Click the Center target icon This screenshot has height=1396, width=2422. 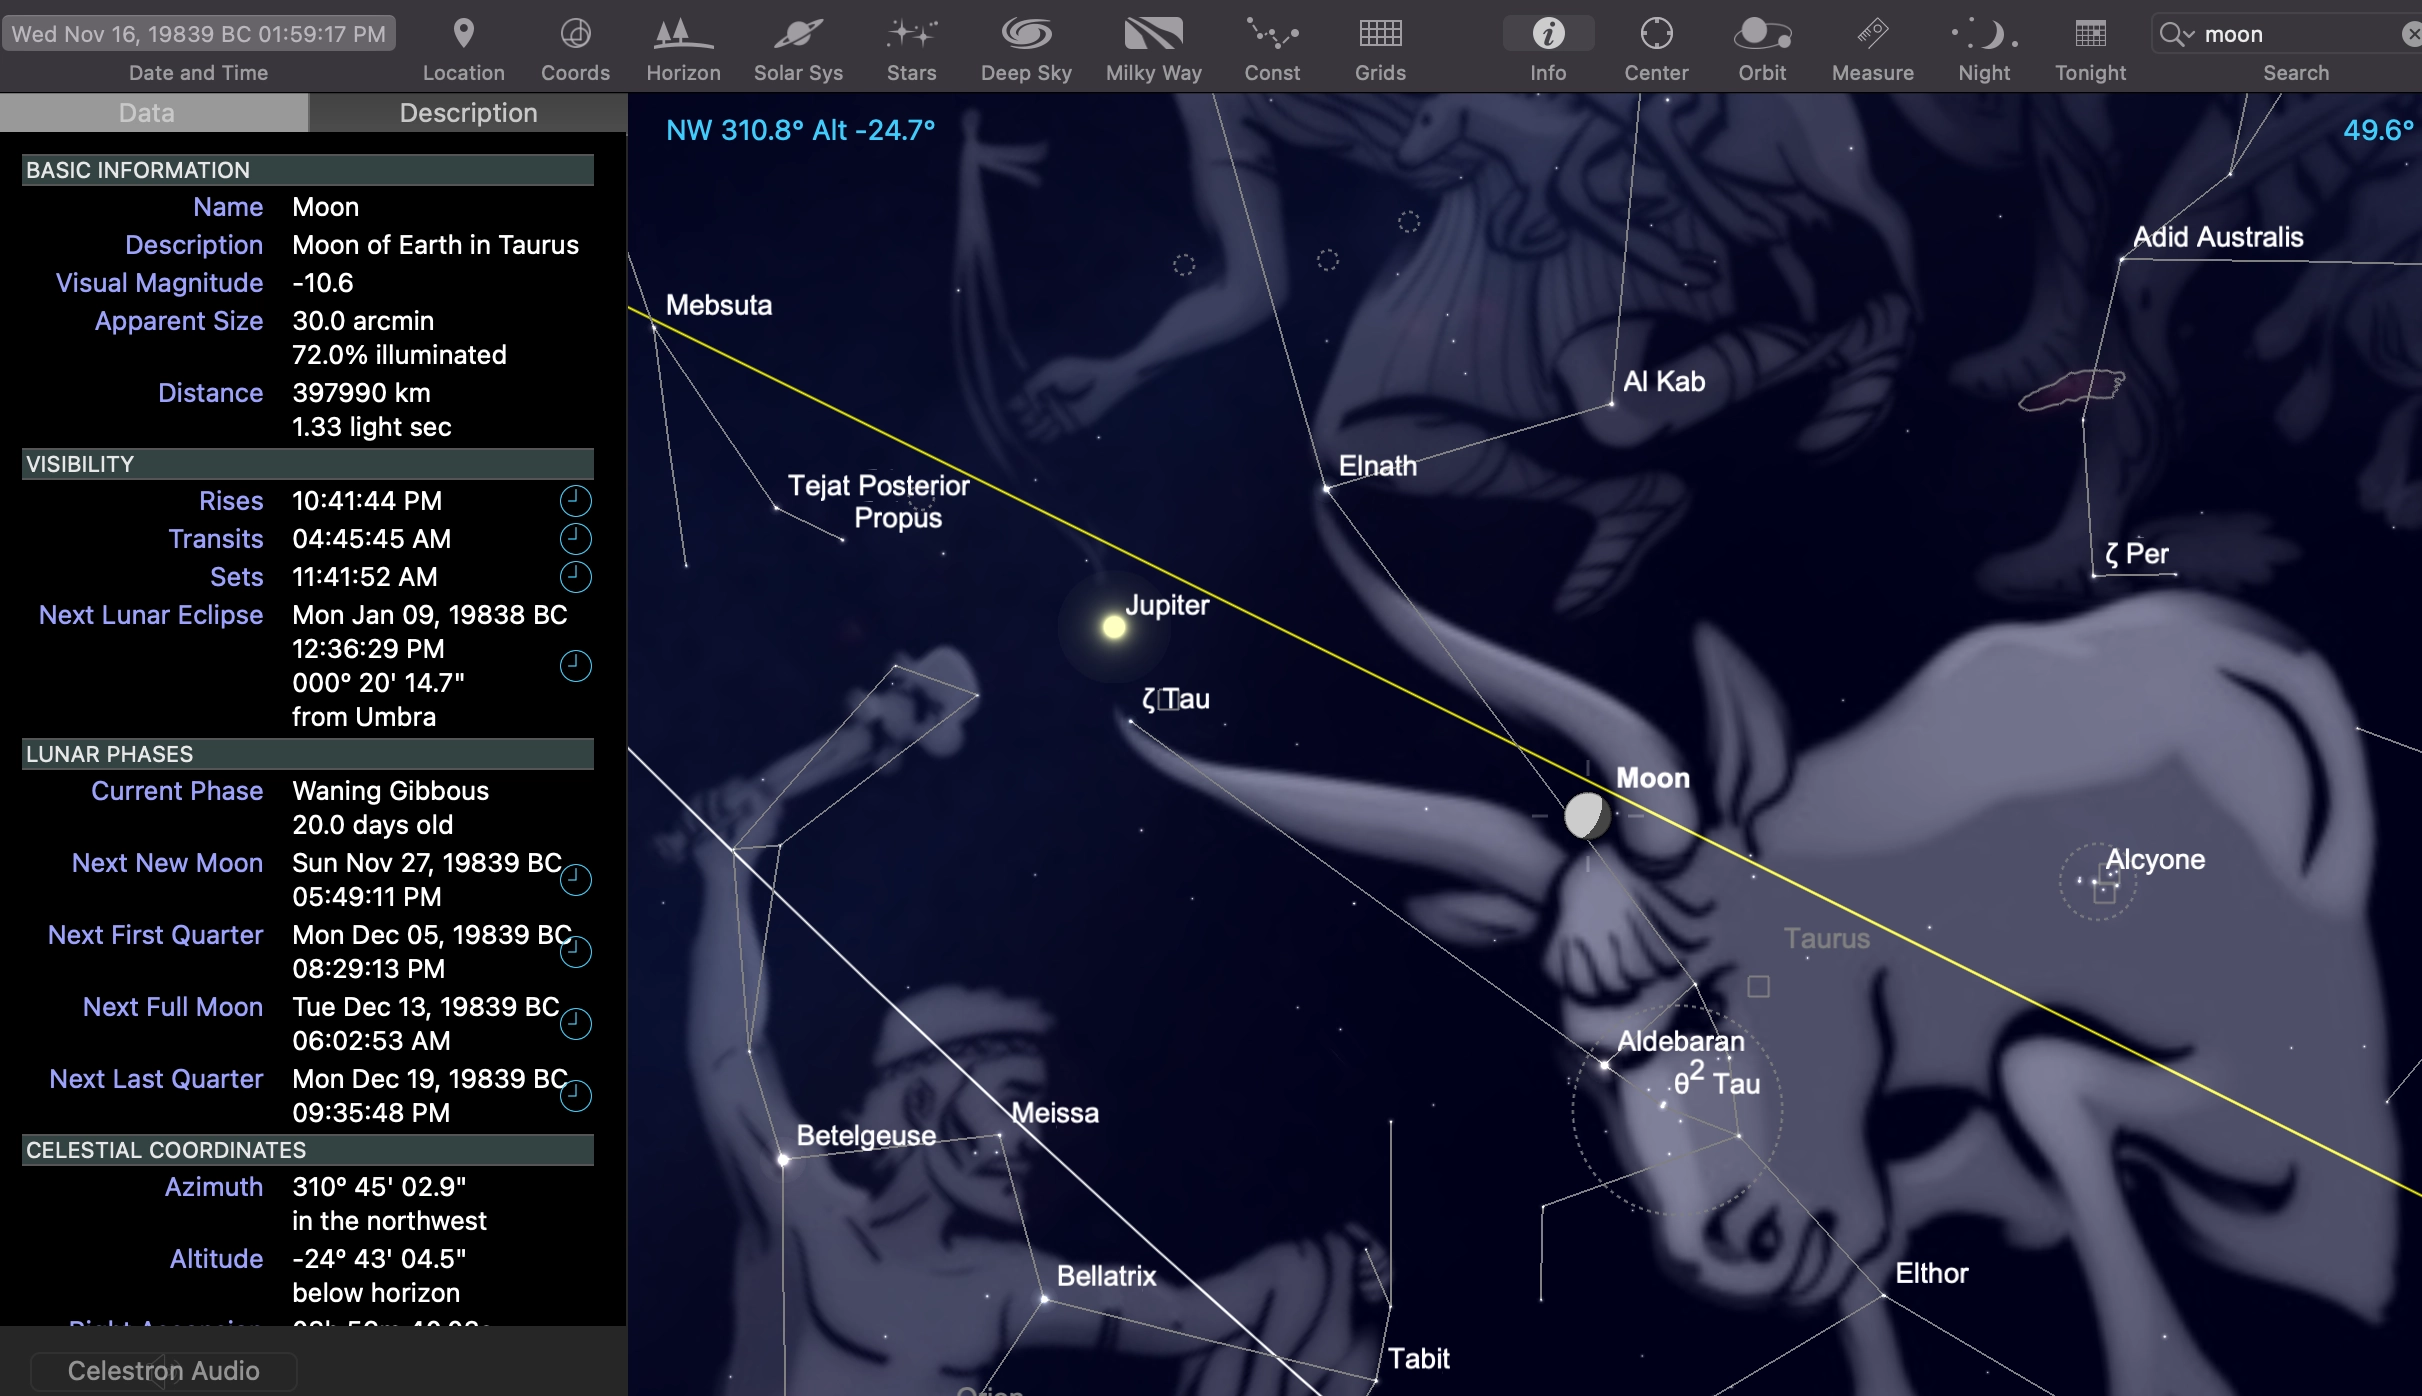(x=1656, y=35)
